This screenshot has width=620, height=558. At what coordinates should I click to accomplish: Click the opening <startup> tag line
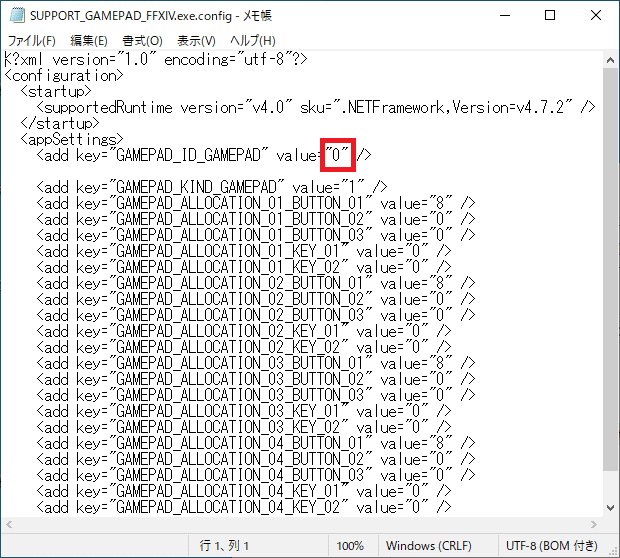(x=56, y=91)
